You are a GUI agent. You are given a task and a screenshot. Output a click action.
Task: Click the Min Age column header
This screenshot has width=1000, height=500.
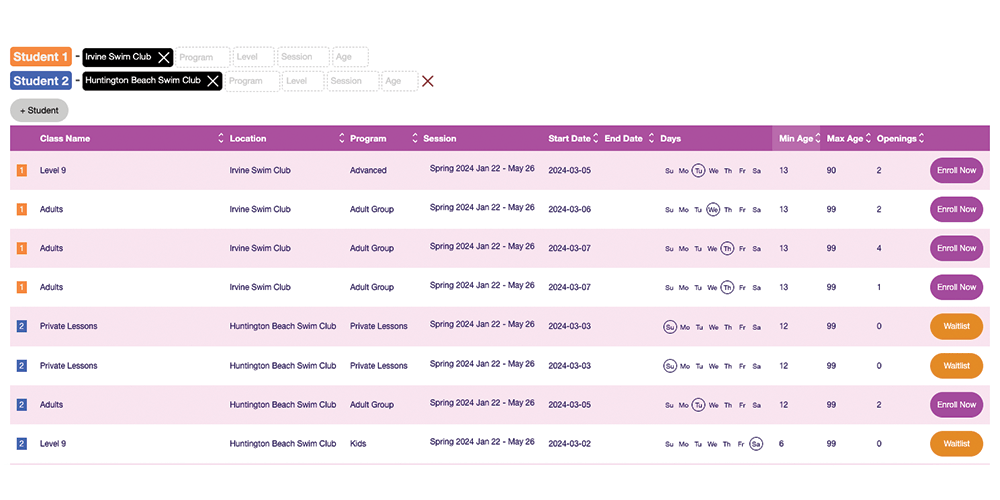click(x=796, y=138)
